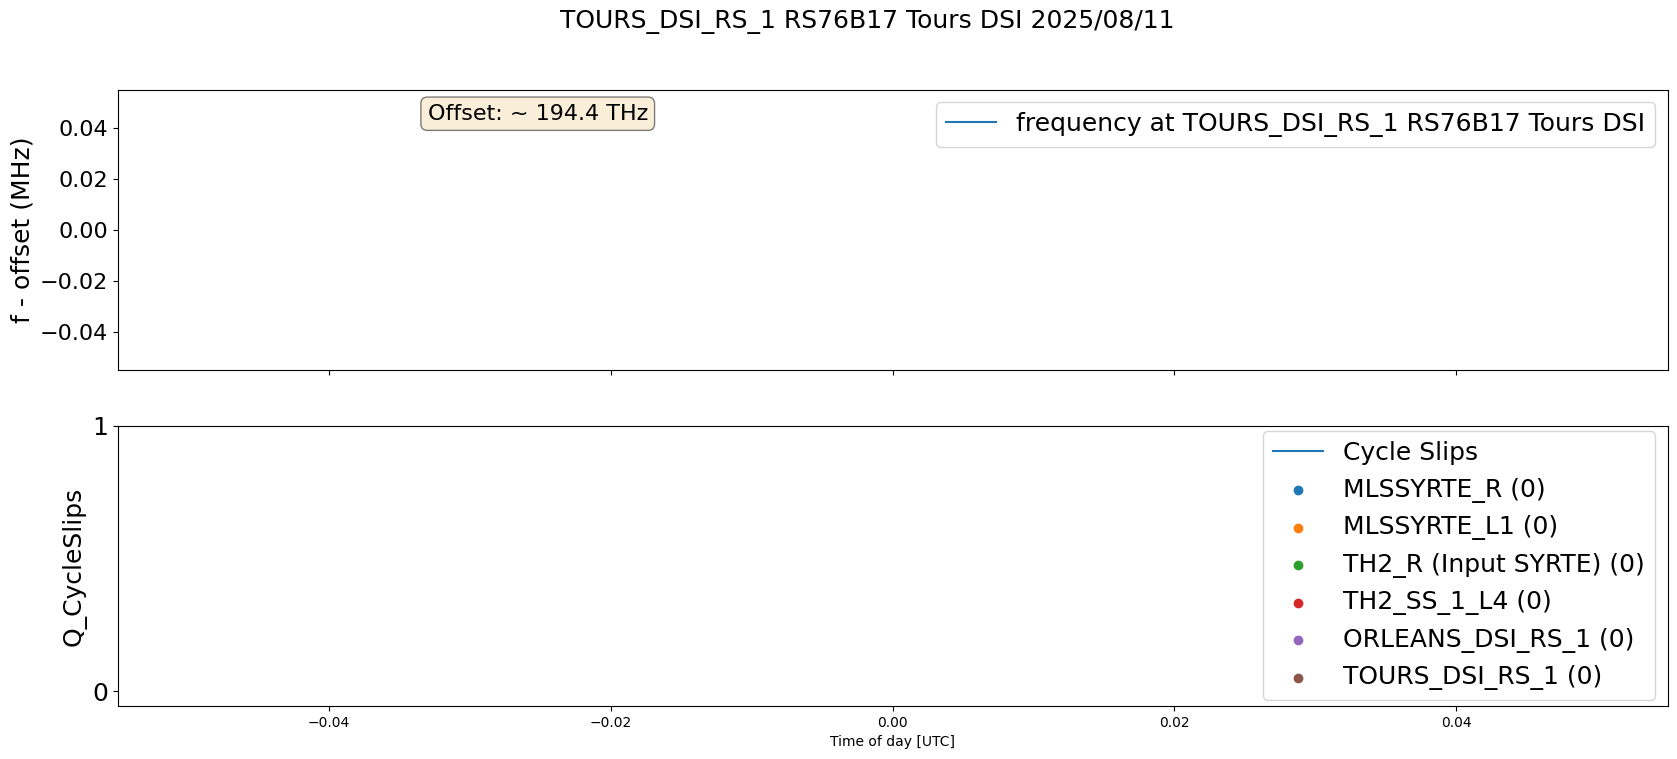Click the TH2_R (Input SYRTE) (0) legend label
Viewport: 1677px width, 759px height.
[1493, 564]
